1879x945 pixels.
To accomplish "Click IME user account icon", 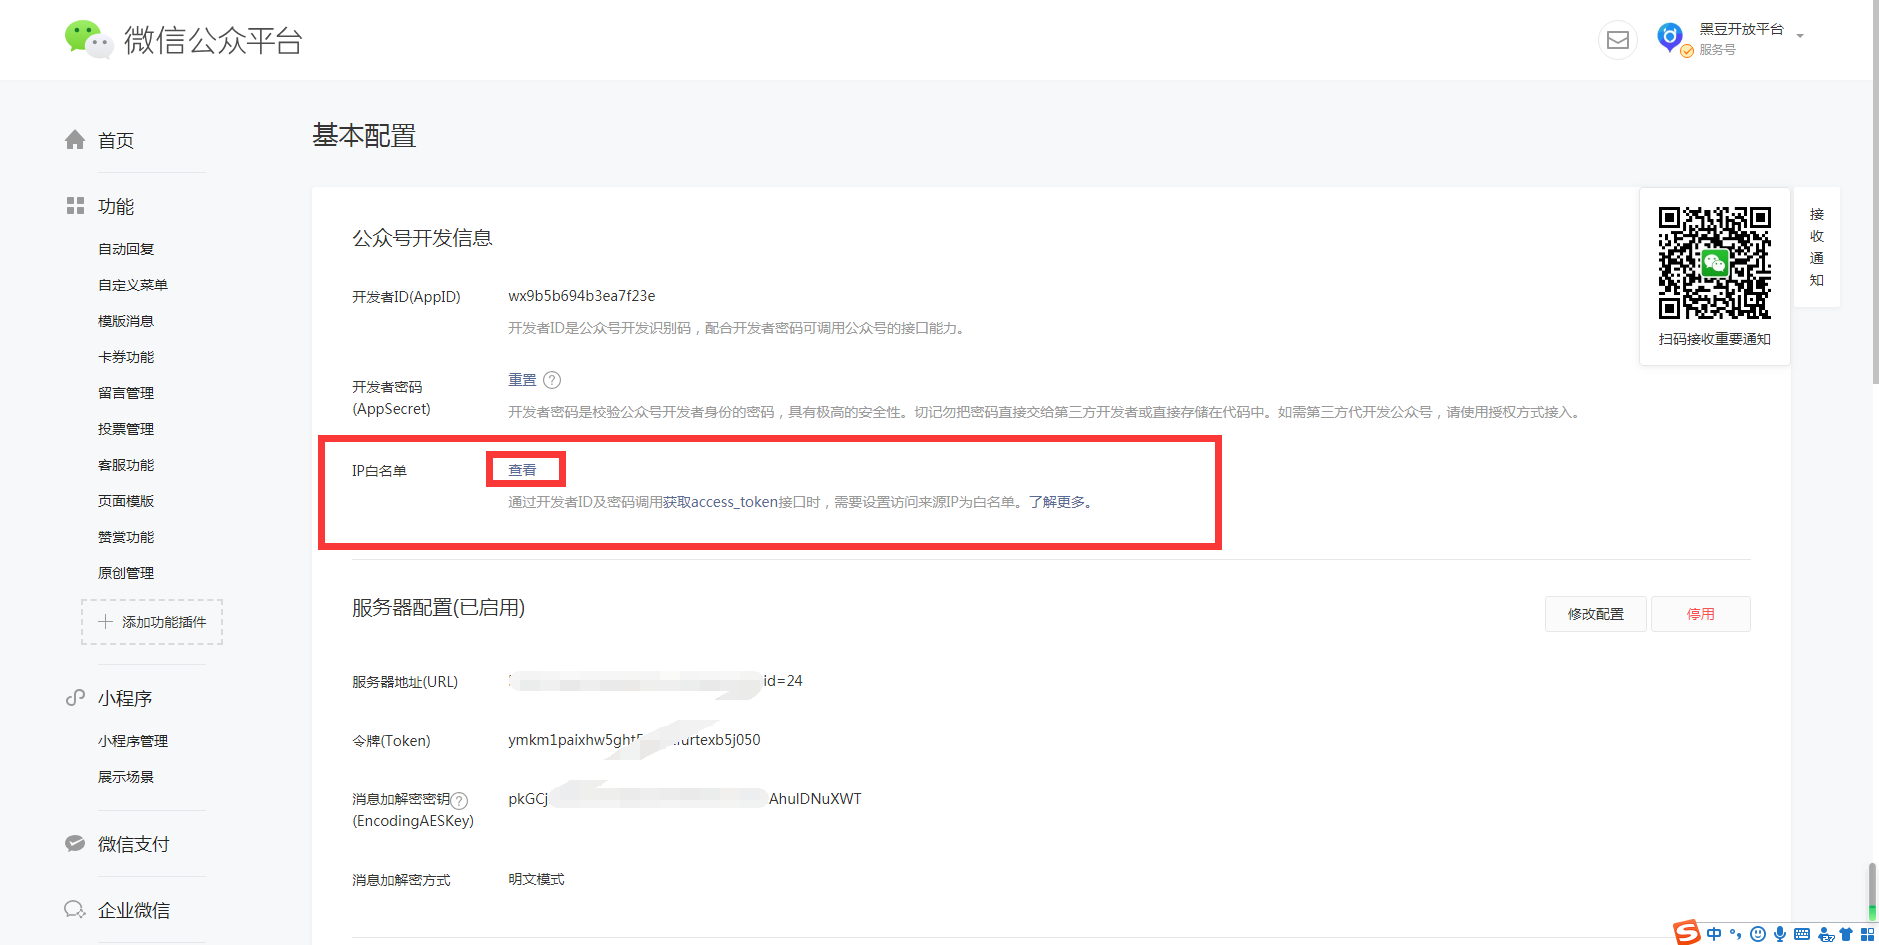I will [x=1826, y=934].
